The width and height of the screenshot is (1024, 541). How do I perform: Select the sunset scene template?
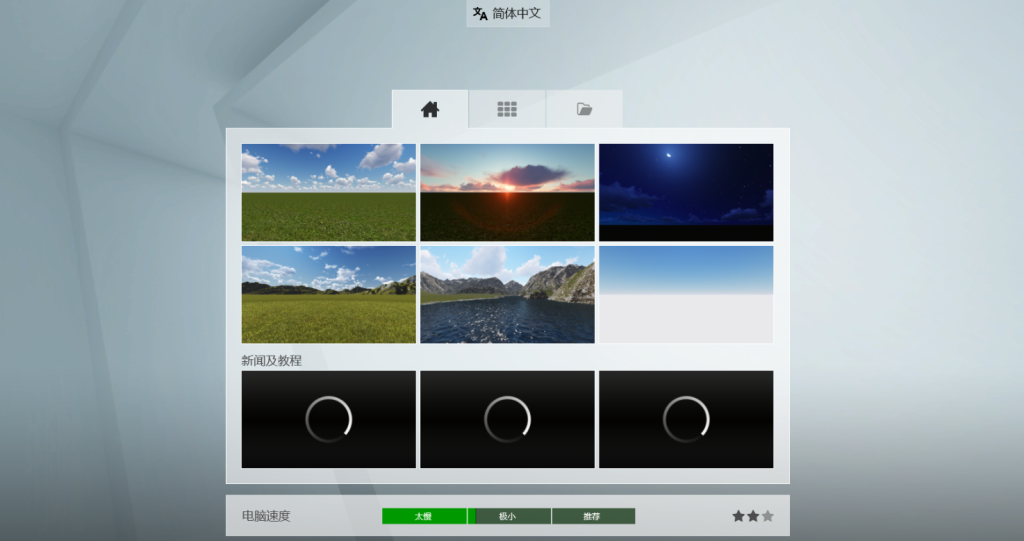[507, 192]
